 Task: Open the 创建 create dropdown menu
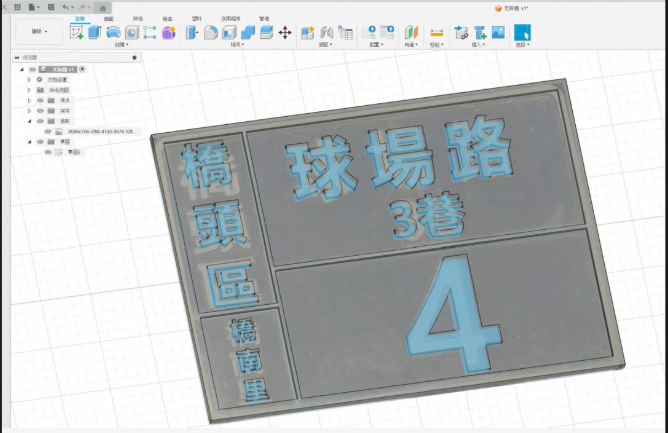121,44
